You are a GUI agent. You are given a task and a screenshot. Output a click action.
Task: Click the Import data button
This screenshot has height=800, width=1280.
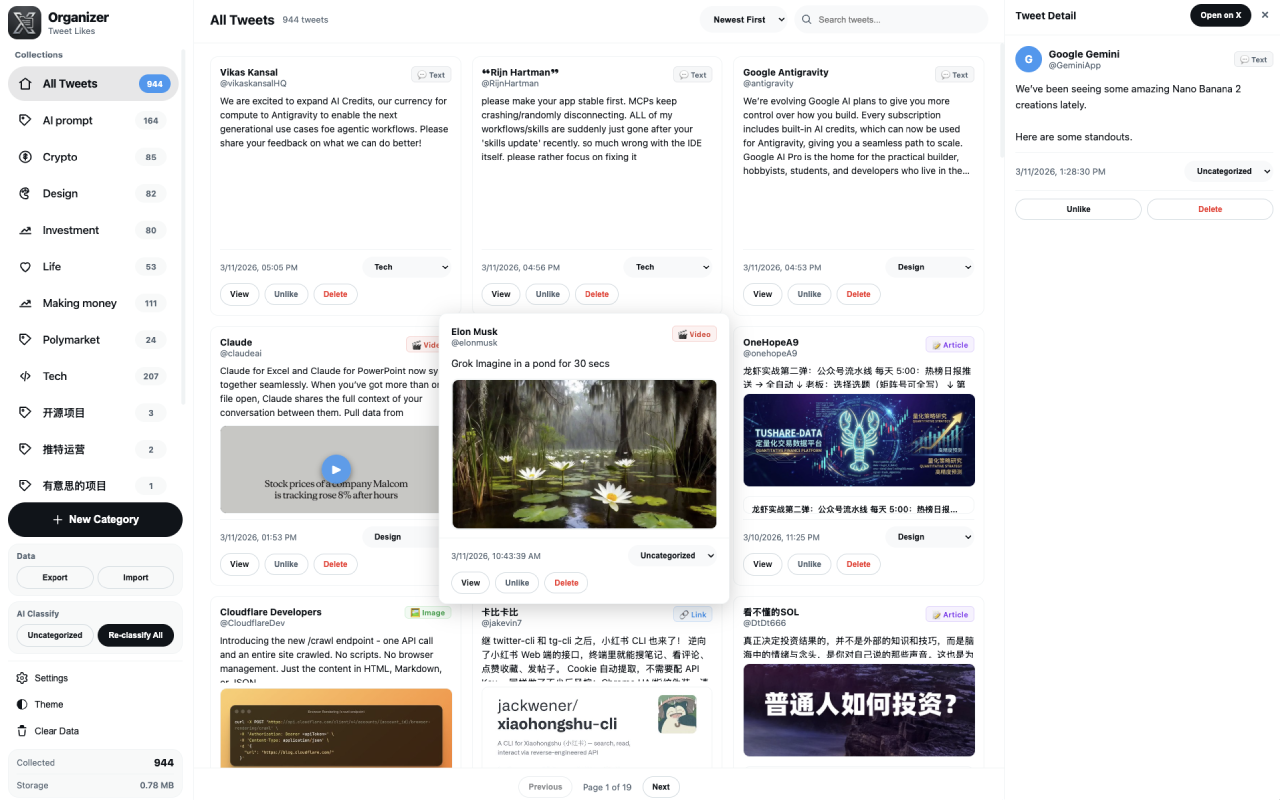click(136, 577)
